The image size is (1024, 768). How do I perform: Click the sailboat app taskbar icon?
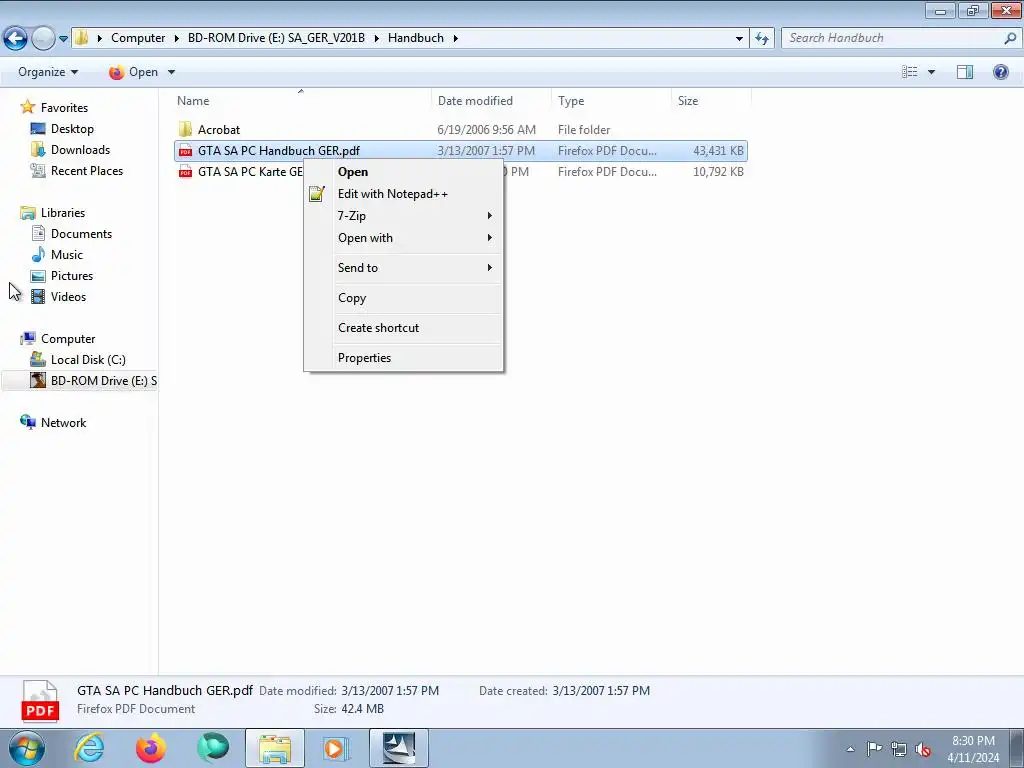pos(398,748)
